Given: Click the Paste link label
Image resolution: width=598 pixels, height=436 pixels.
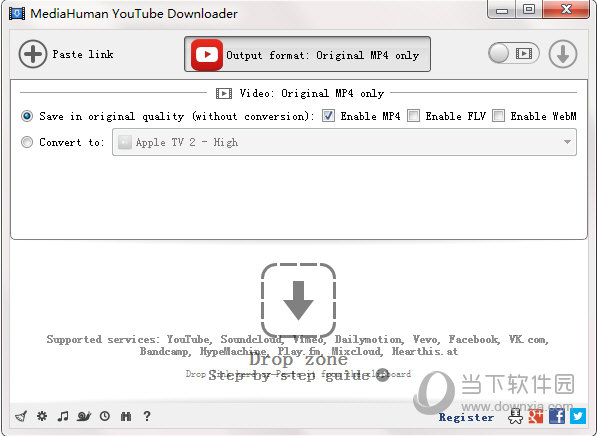Looking at the screenshot, I should pyautogui.click(x=83, y=54).
